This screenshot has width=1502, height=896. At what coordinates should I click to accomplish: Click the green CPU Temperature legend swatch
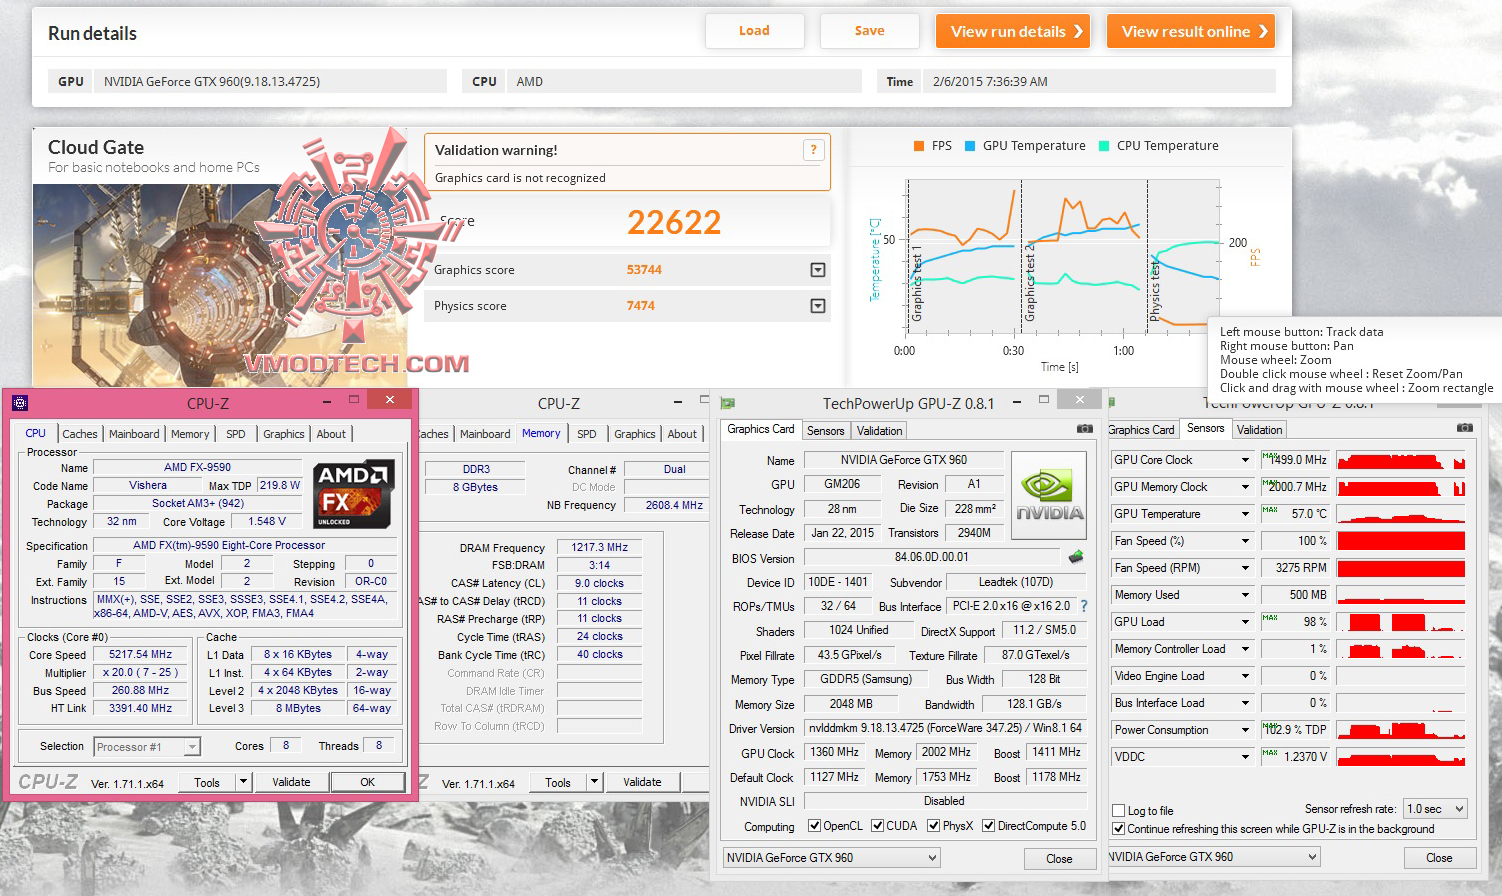pyautogui.click(x=1104, y=146)
